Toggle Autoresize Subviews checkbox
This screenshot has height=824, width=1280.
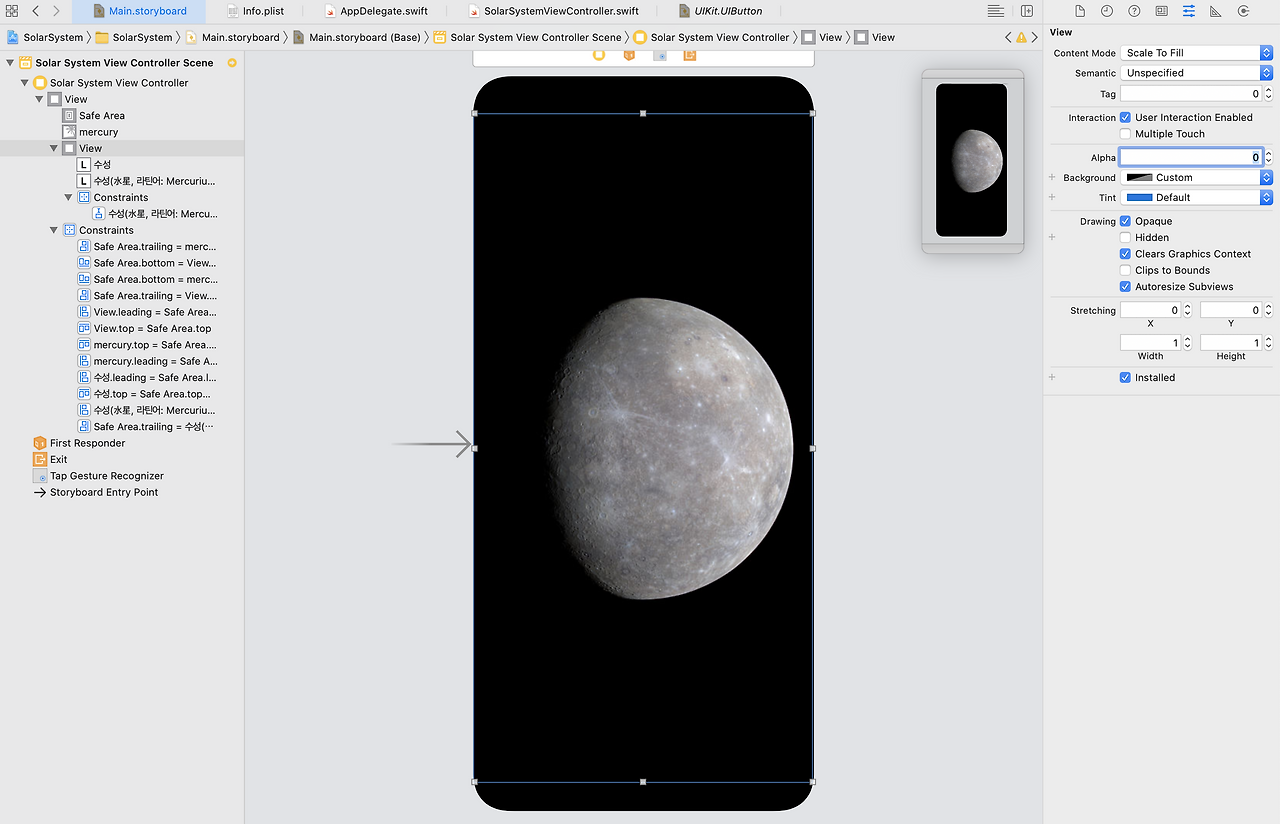(x=1125, y=286)
